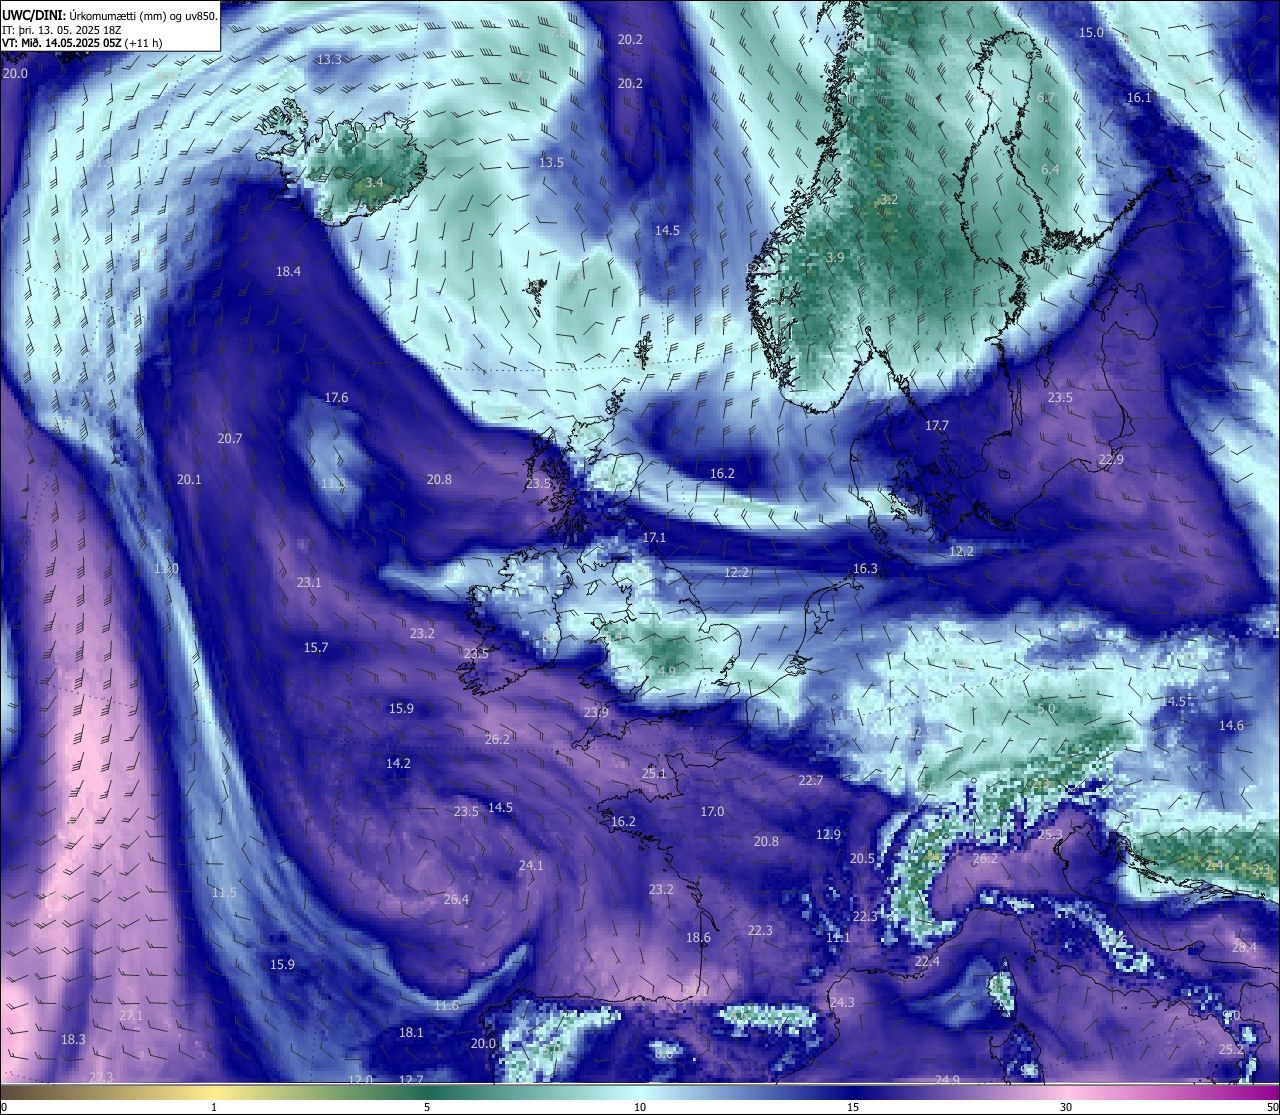Click the 14.6 value at the right edge
The width and height of the screenshot is (1280, 1115).
[1231, 725]
